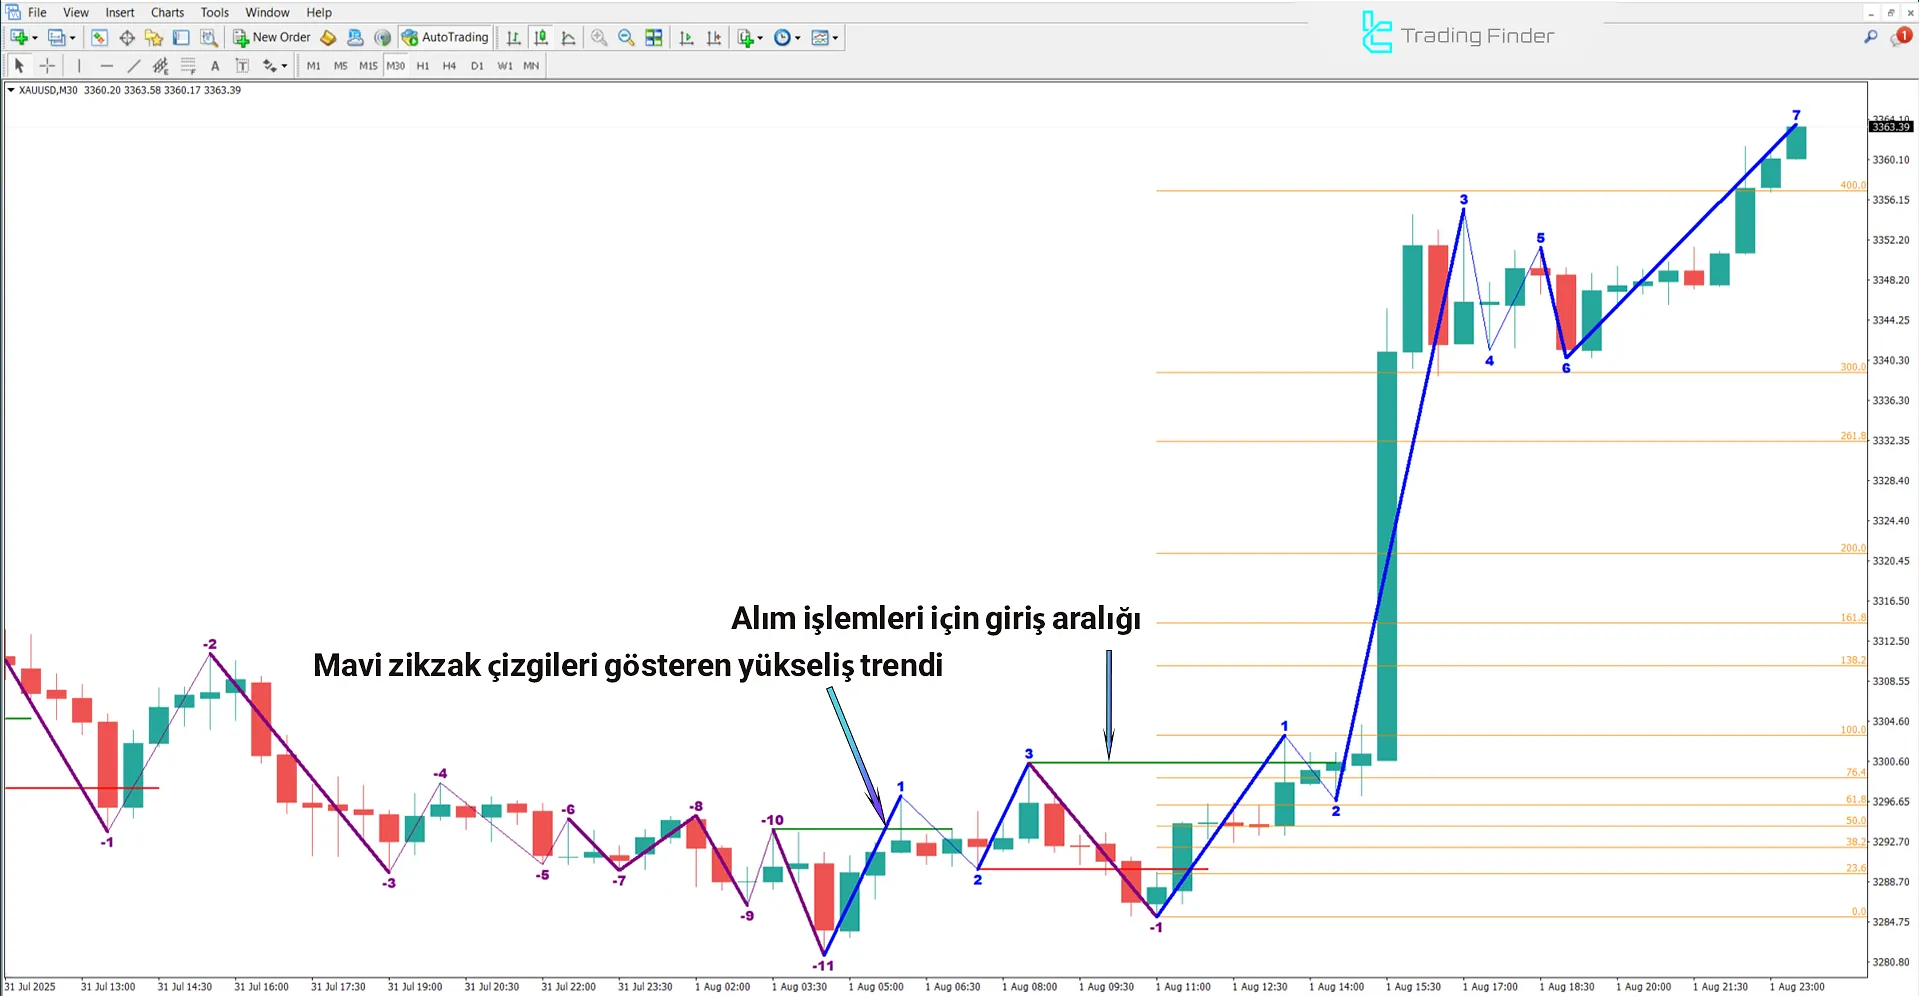Enable chart auto scroll
This screenshot has height=996, width=1919.
[x=686, y=37]
